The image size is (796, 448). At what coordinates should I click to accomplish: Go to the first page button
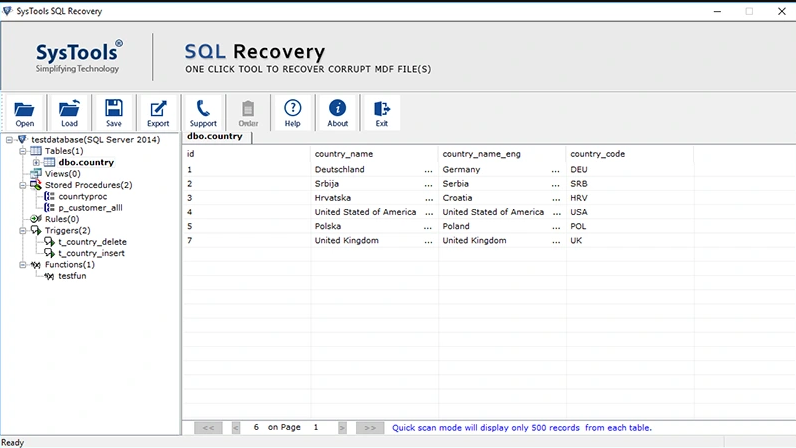pos(209,427)
